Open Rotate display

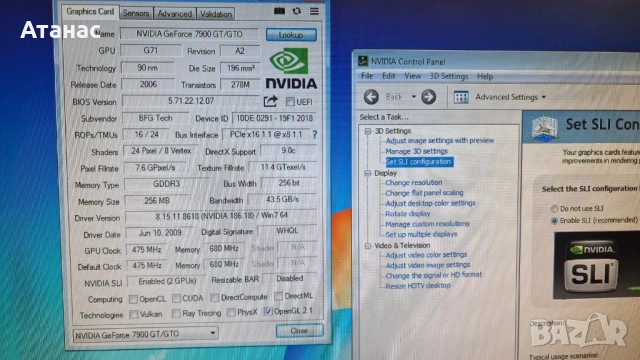(407, 213)
